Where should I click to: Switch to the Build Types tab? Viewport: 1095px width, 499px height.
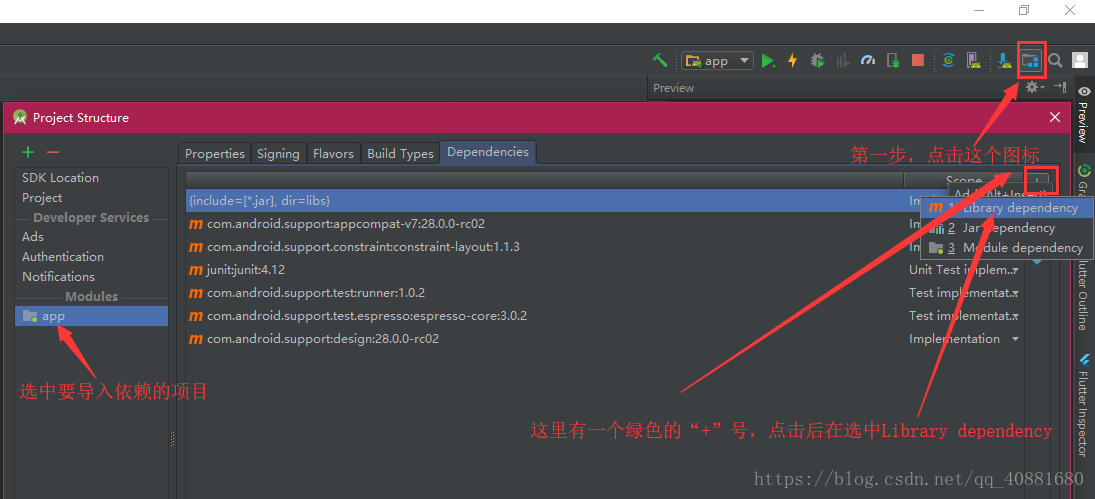click(x=400, y=154)
